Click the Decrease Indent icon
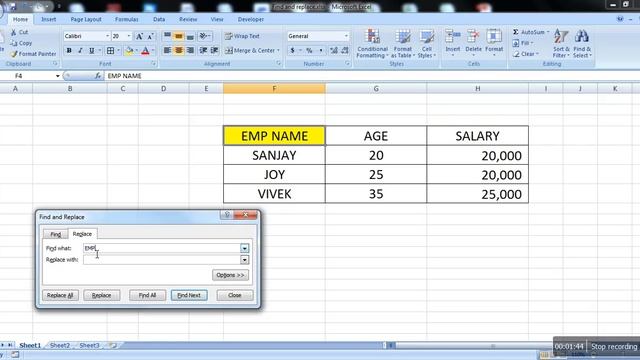This screenshot has height=360, width=640. [203, 51]
